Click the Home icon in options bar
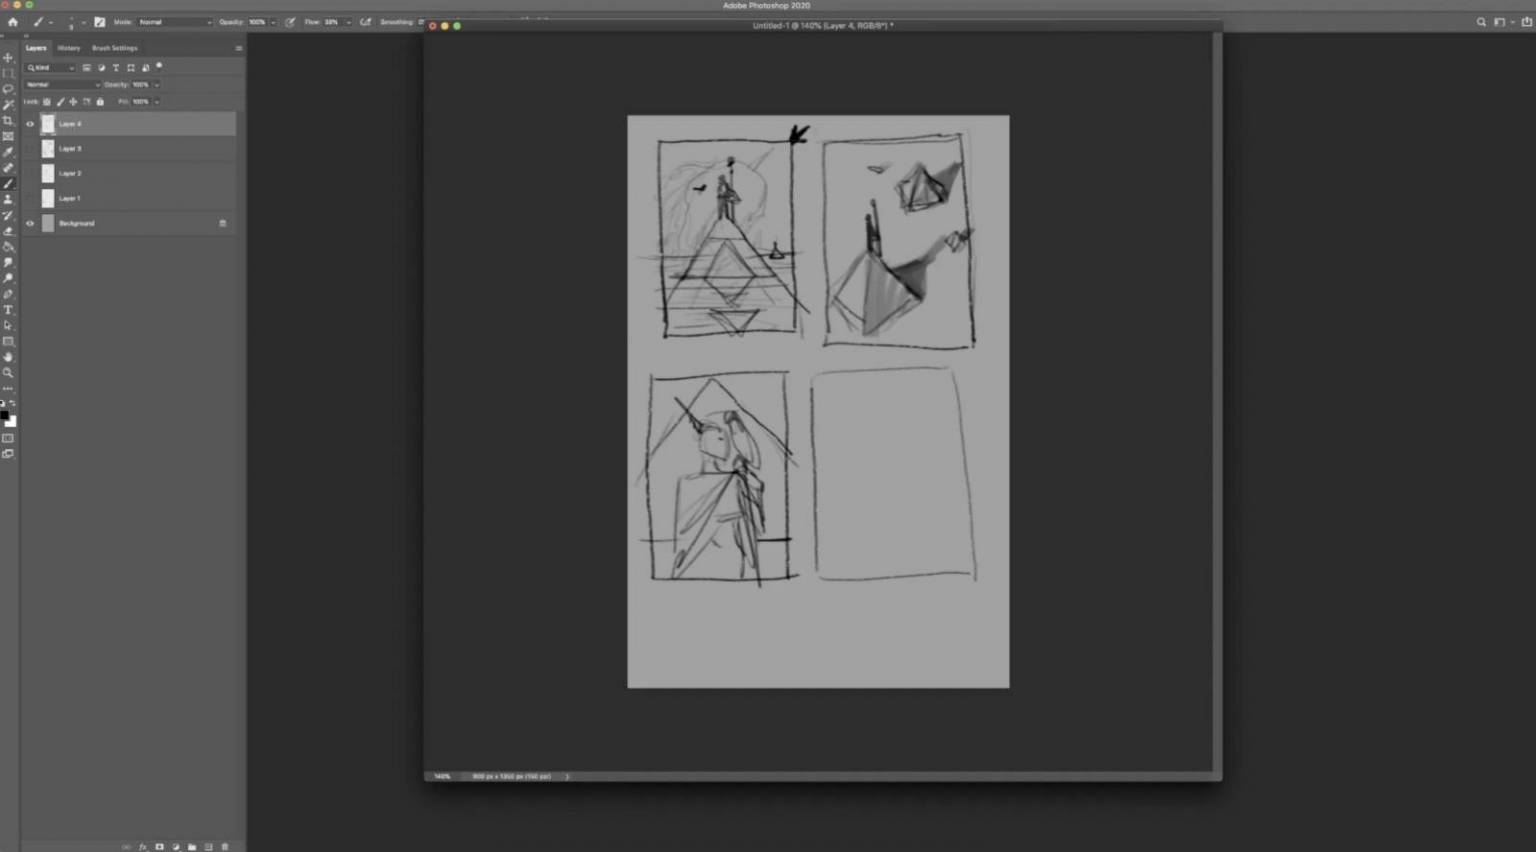 [x=13, y=22]
